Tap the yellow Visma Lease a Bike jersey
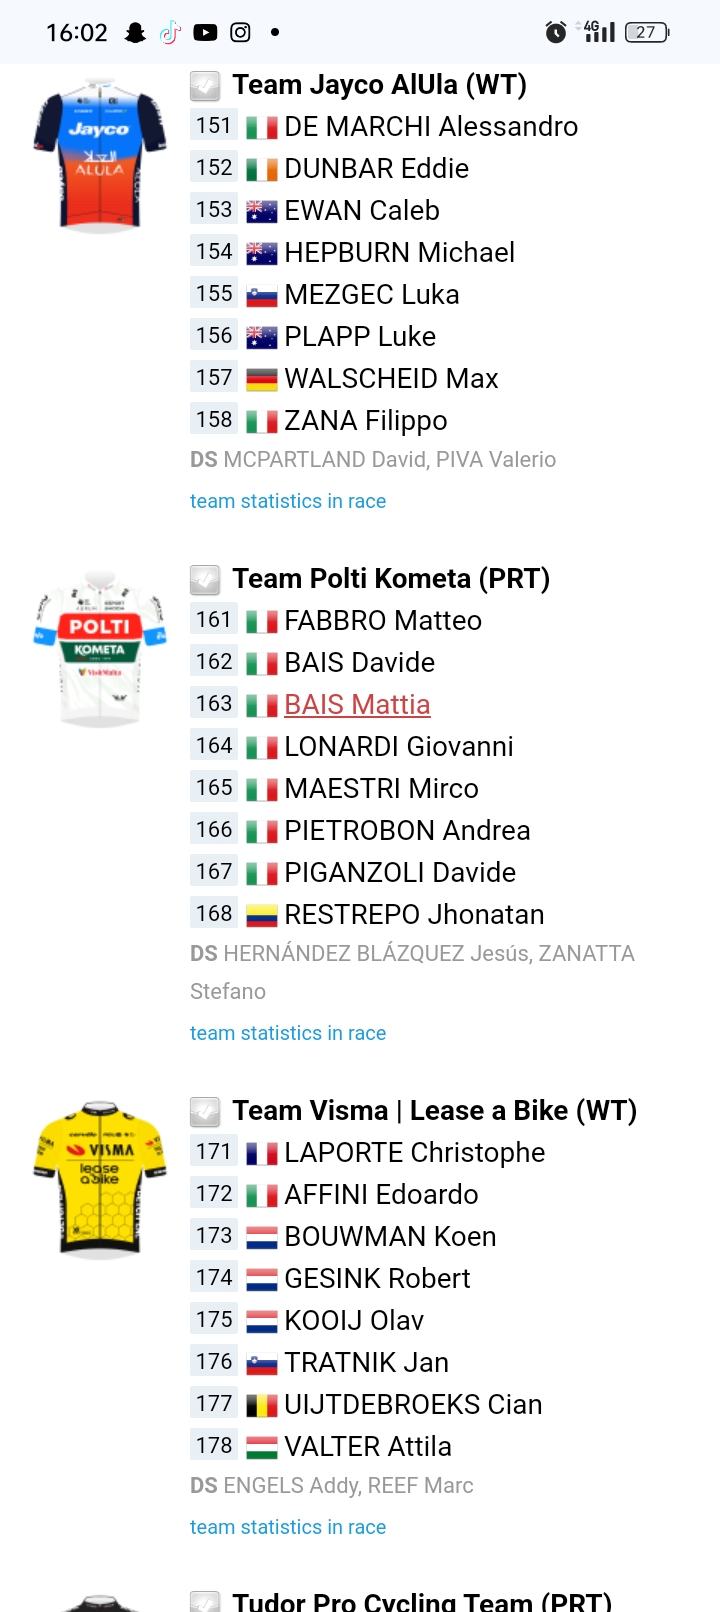This screenshot has width=720, height=1612. tap(100, 1181)
